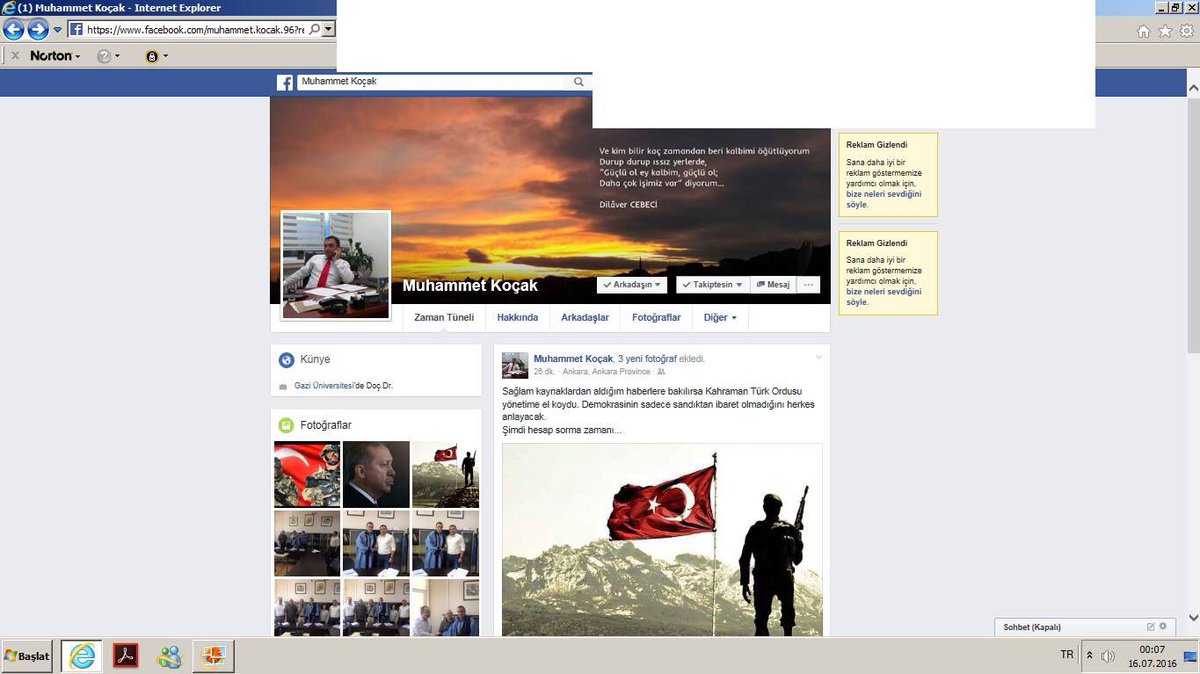This screenshot has width=1200, height=674.
Task: Click the page scrollbar up arrow
Action: [x=1193, y=89]
